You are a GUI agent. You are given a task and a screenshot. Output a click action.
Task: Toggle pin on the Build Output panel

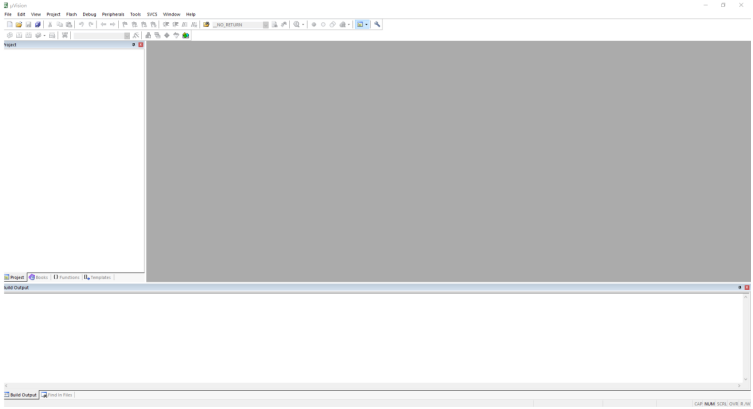pyautogui.click(x=740, y=288)
